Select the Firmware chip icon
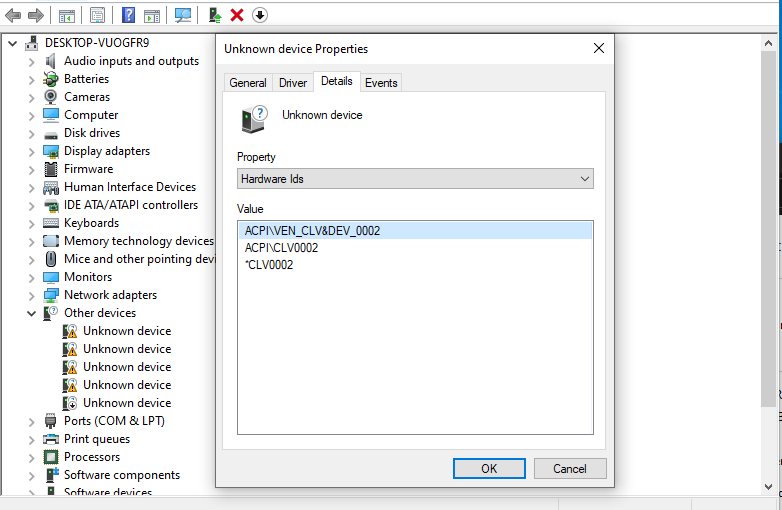 click(x=50, y=169)
